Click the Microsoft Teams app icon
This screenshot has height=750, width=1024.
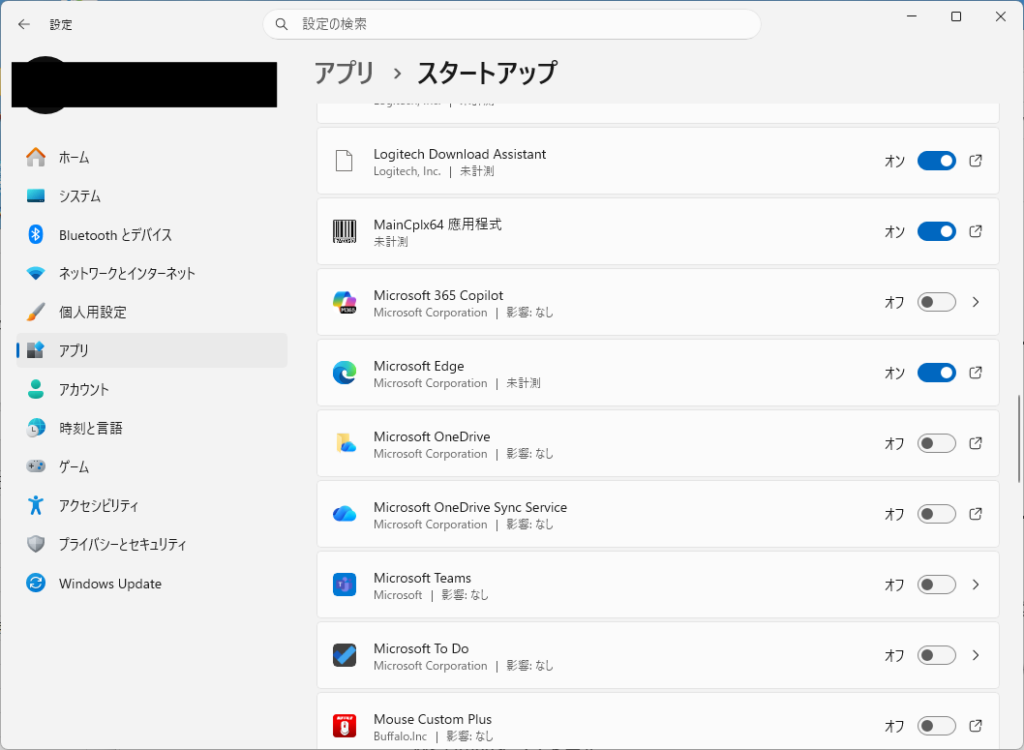[x=344, y=584]
